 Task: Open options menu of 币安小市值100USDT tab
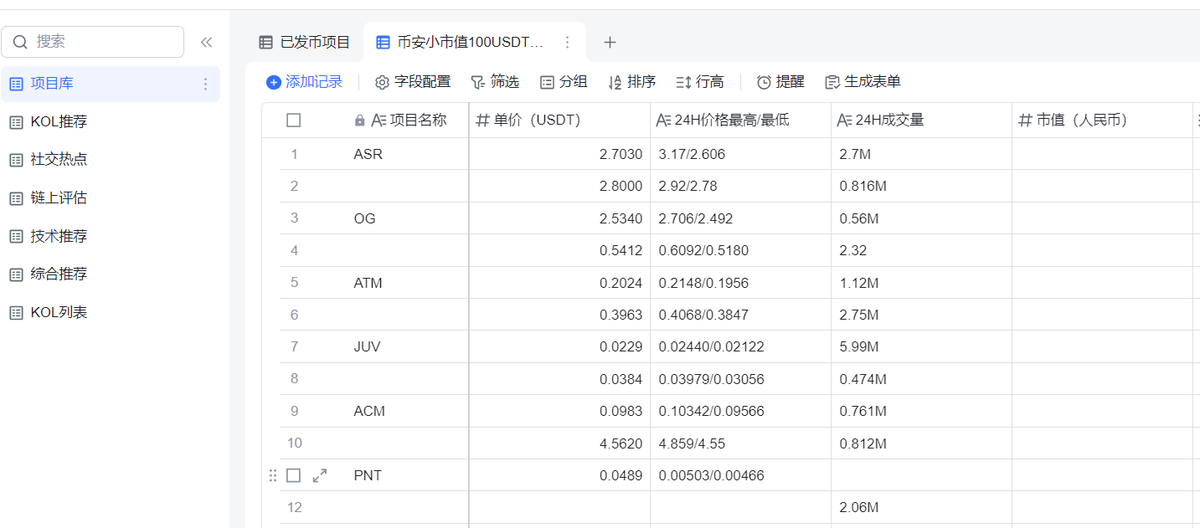click(x=567, y=42)
